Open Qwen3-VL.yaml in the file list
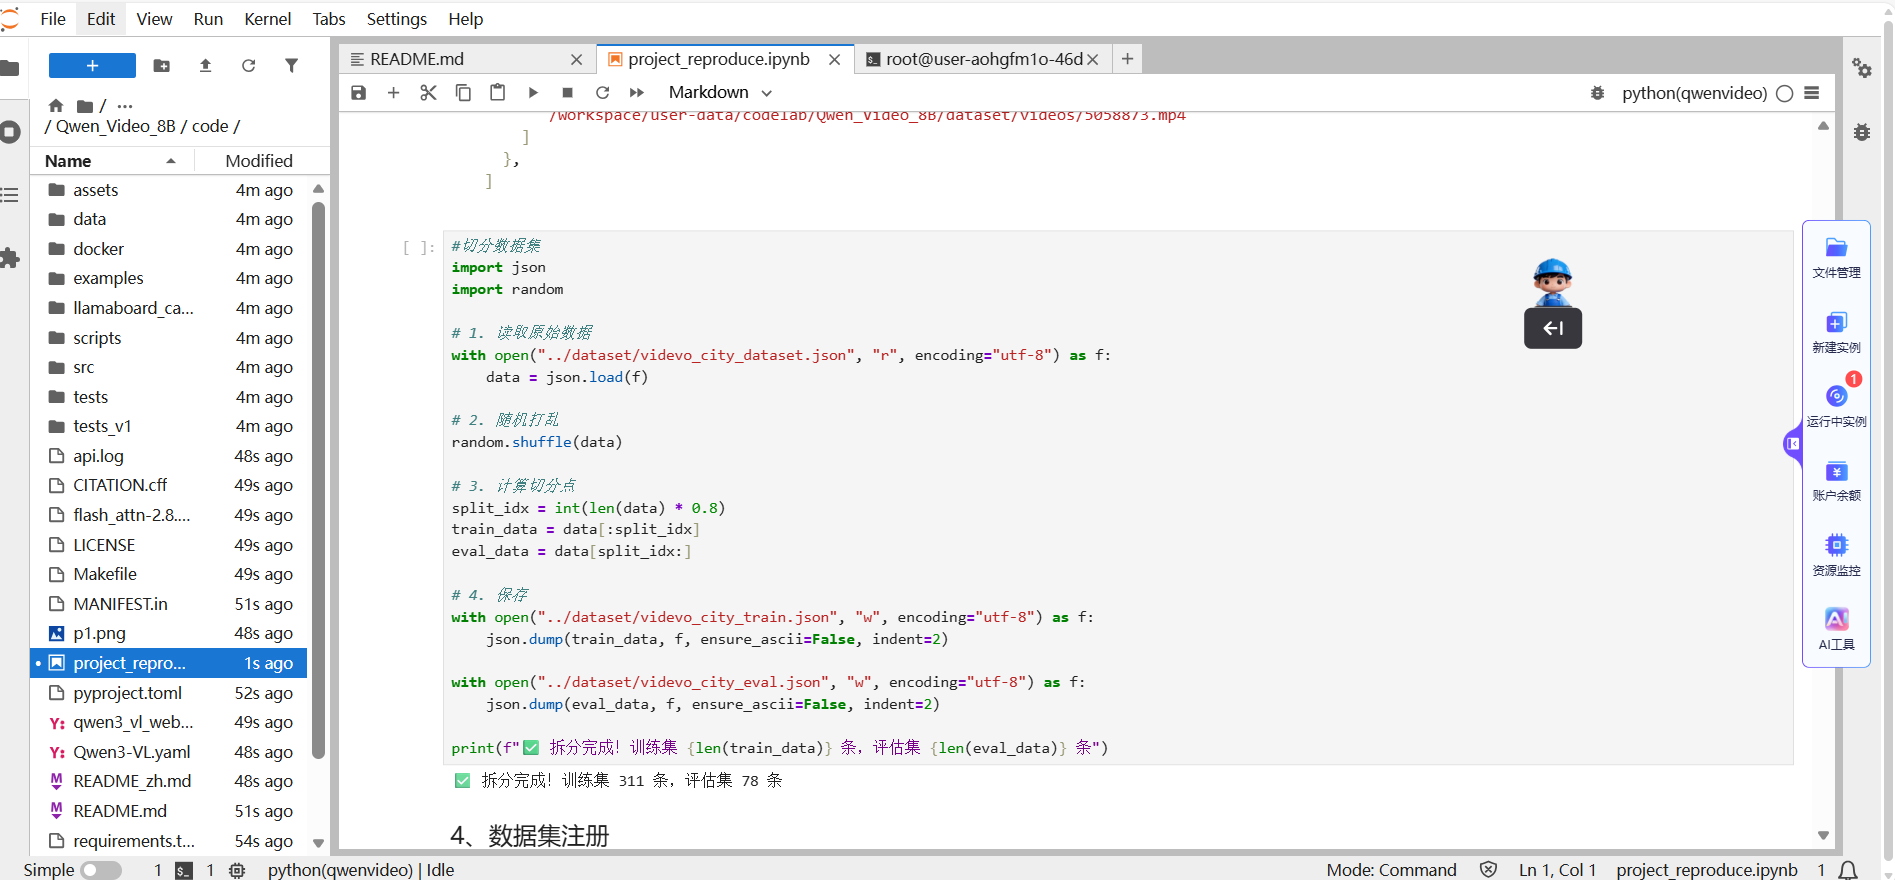This screenshot has height=880, width=1895. (x=132, y=752)
